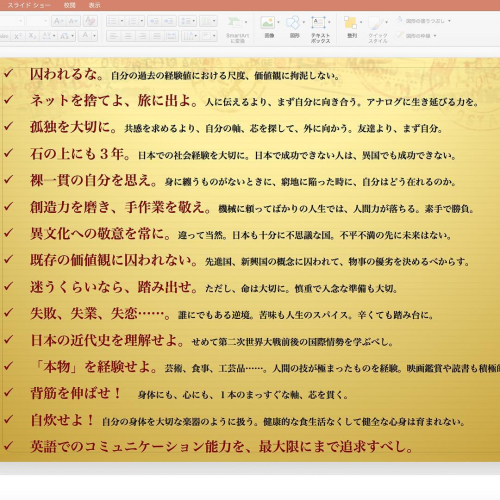Switch to the 校閲 tab
This screenshot has height=500, width=500.
pyautogui.click(x=69, y=5)
